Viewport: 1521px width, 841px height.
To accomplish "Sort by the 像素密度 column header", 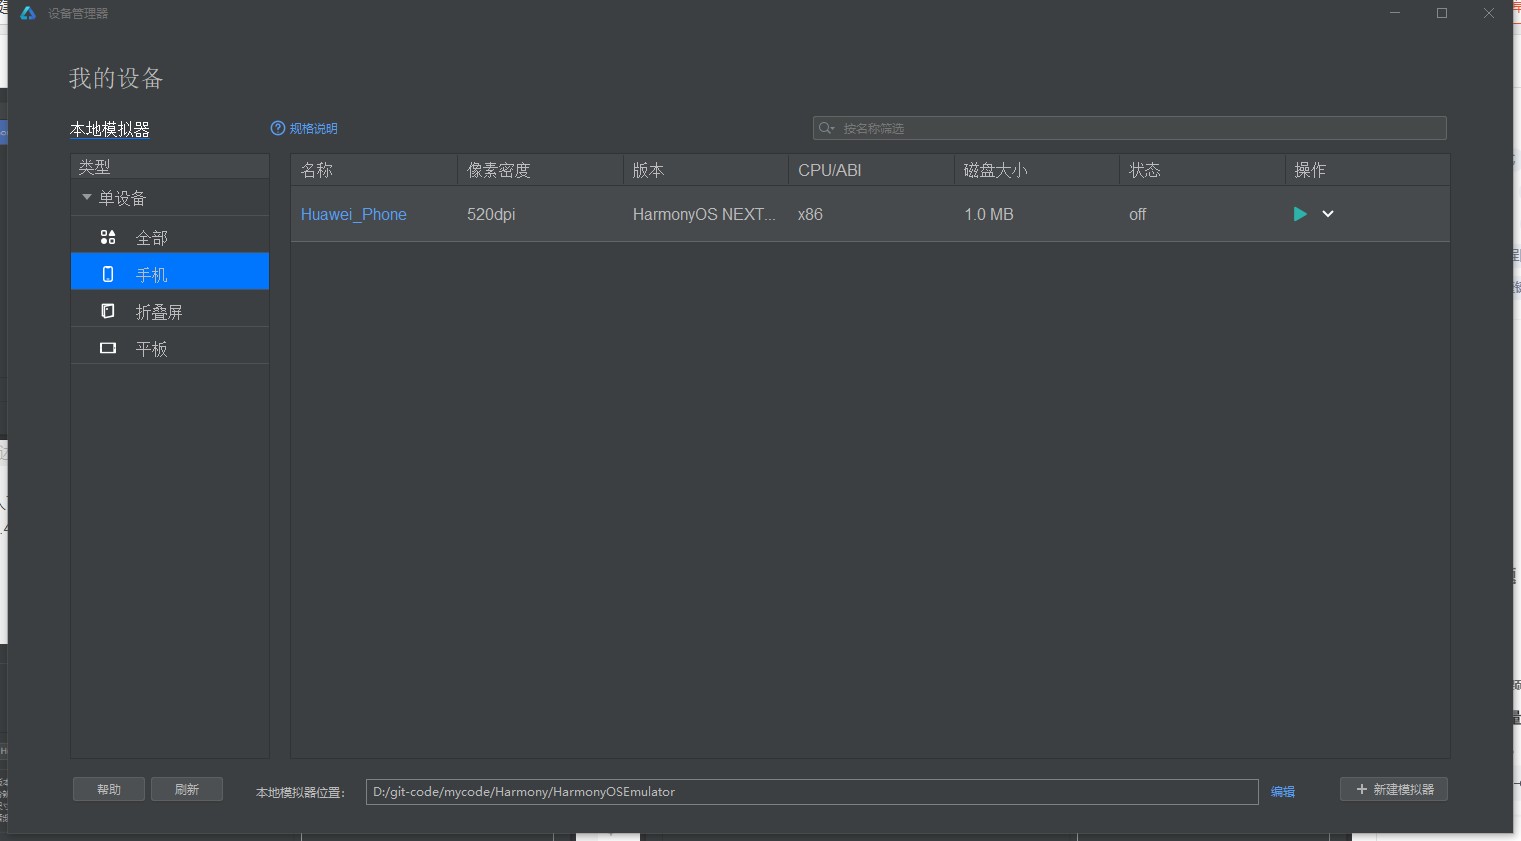I will tap(540, 170).
